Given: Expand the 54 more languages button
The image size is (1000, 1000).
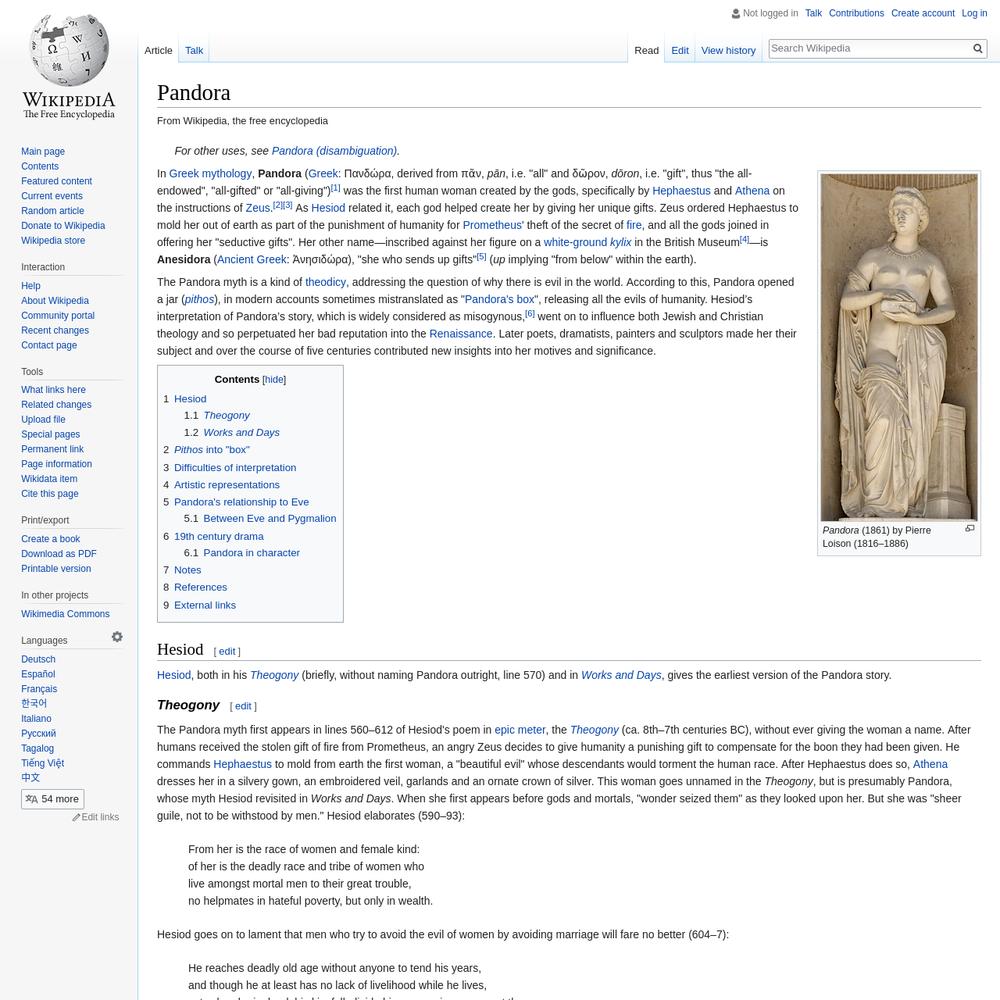Looking at the screenshot, I should pos(52,799).
